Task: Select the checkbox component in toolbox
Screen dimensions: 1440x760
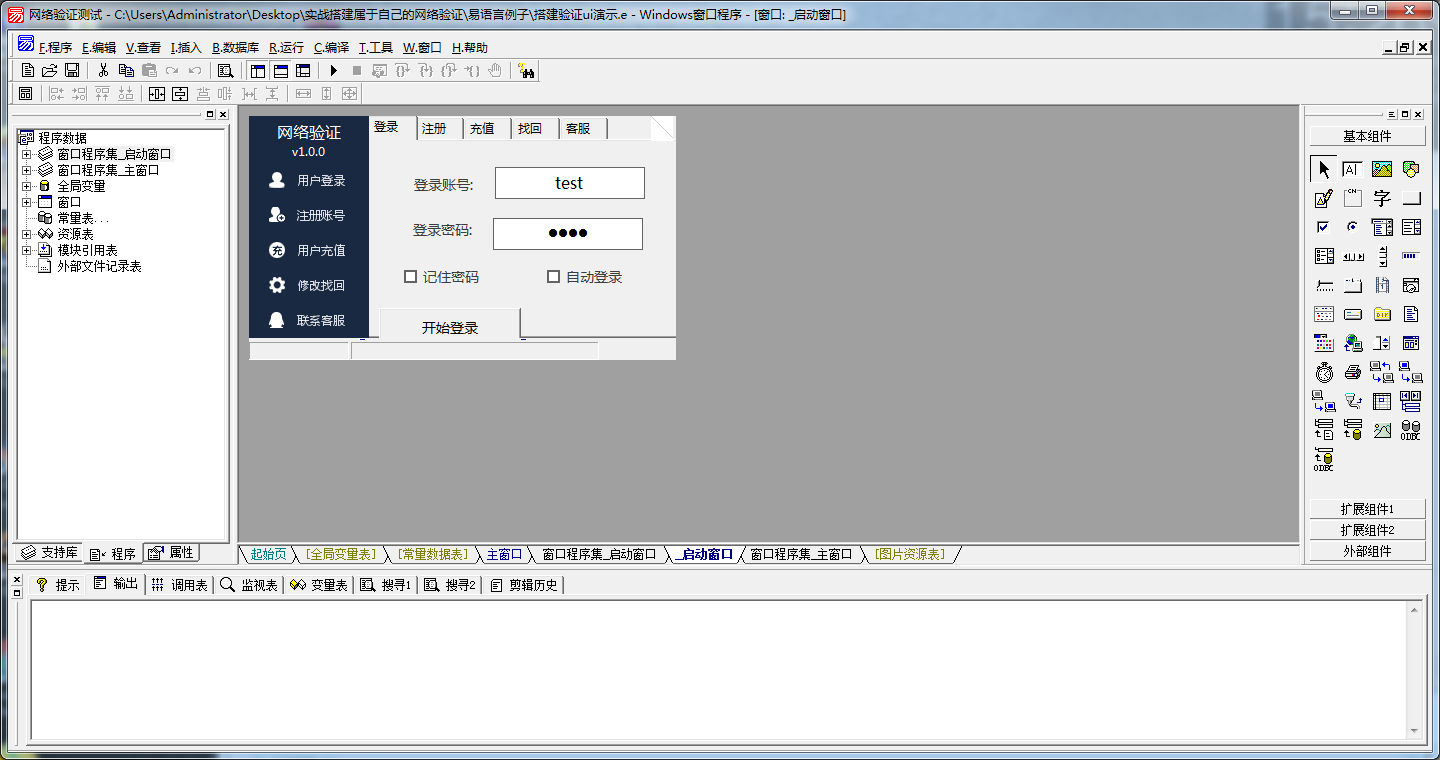Action: coord(1324,228)
